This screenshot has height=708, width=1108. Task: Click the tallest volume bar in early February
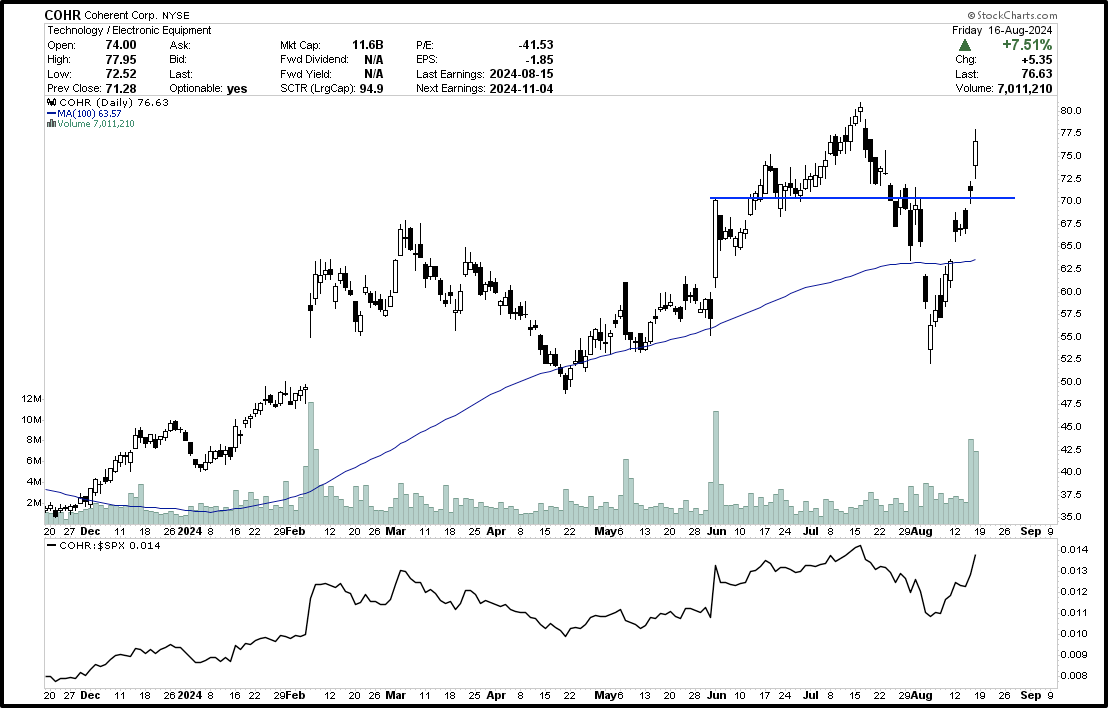point(310,462)
